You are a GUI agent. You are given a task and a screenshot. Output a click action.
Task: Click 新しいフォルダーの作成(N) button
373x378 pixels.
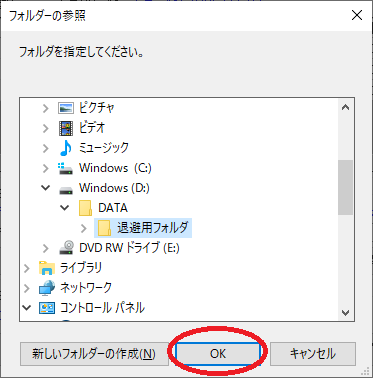(x=94, y=354)
